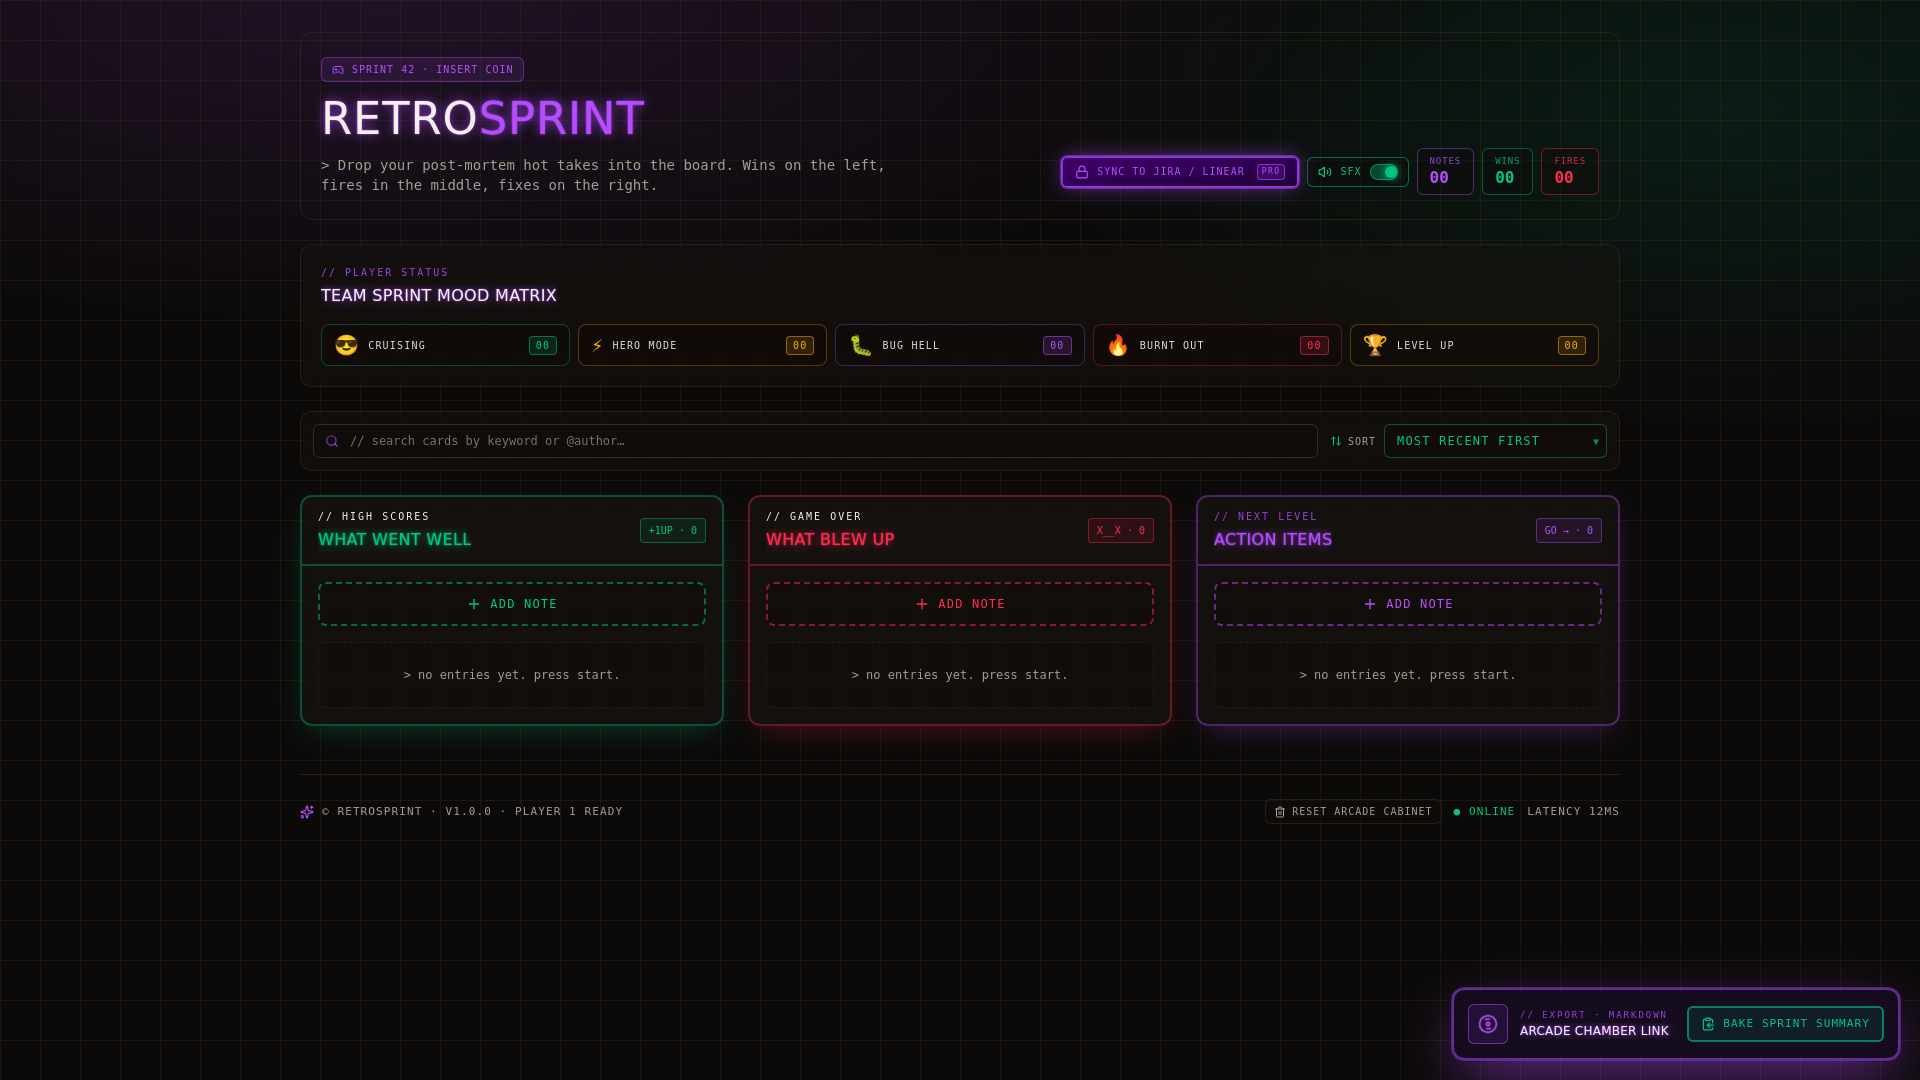Click the sort arrows icon beside SORT

point(1336,441)
